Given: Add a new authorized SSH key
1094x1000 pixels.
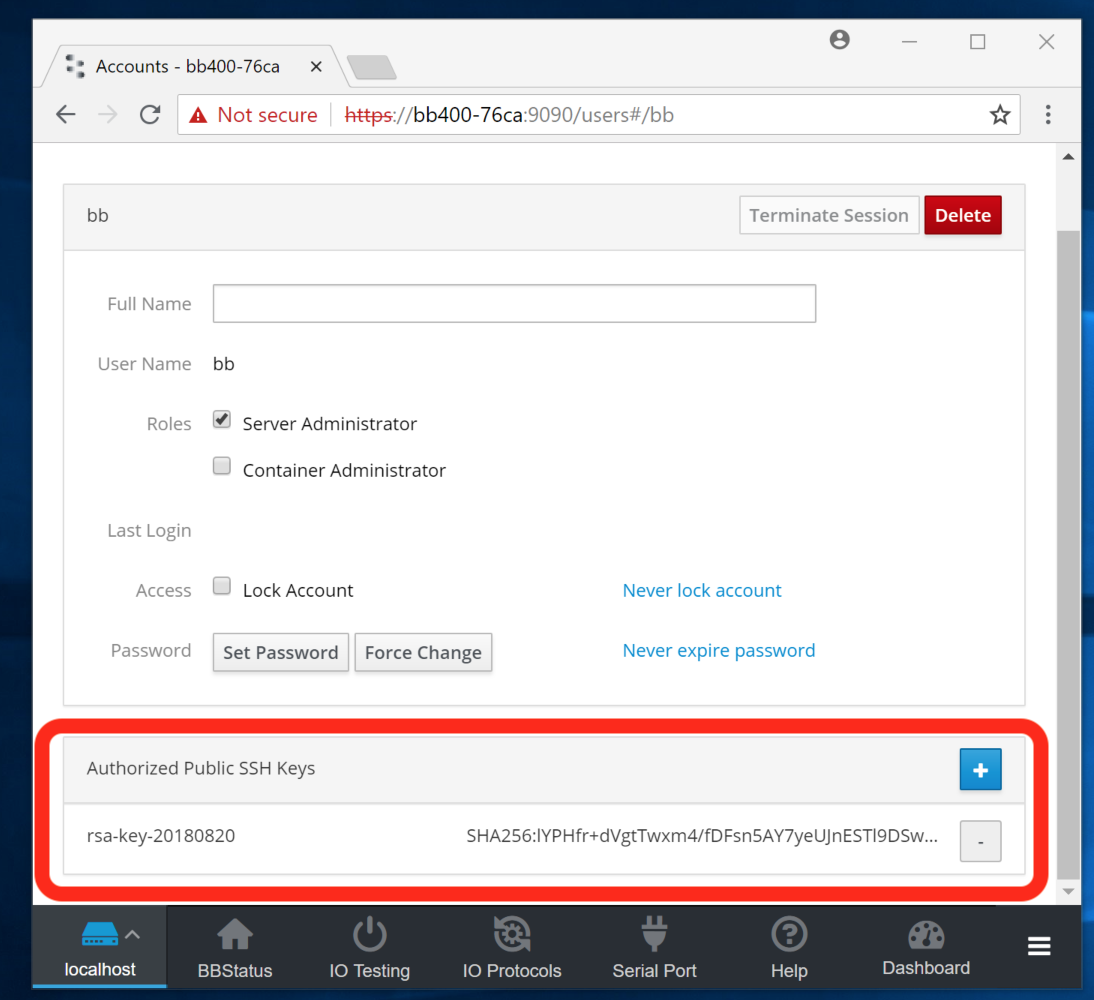Looking at the screenshot, I should click(980, 770).
